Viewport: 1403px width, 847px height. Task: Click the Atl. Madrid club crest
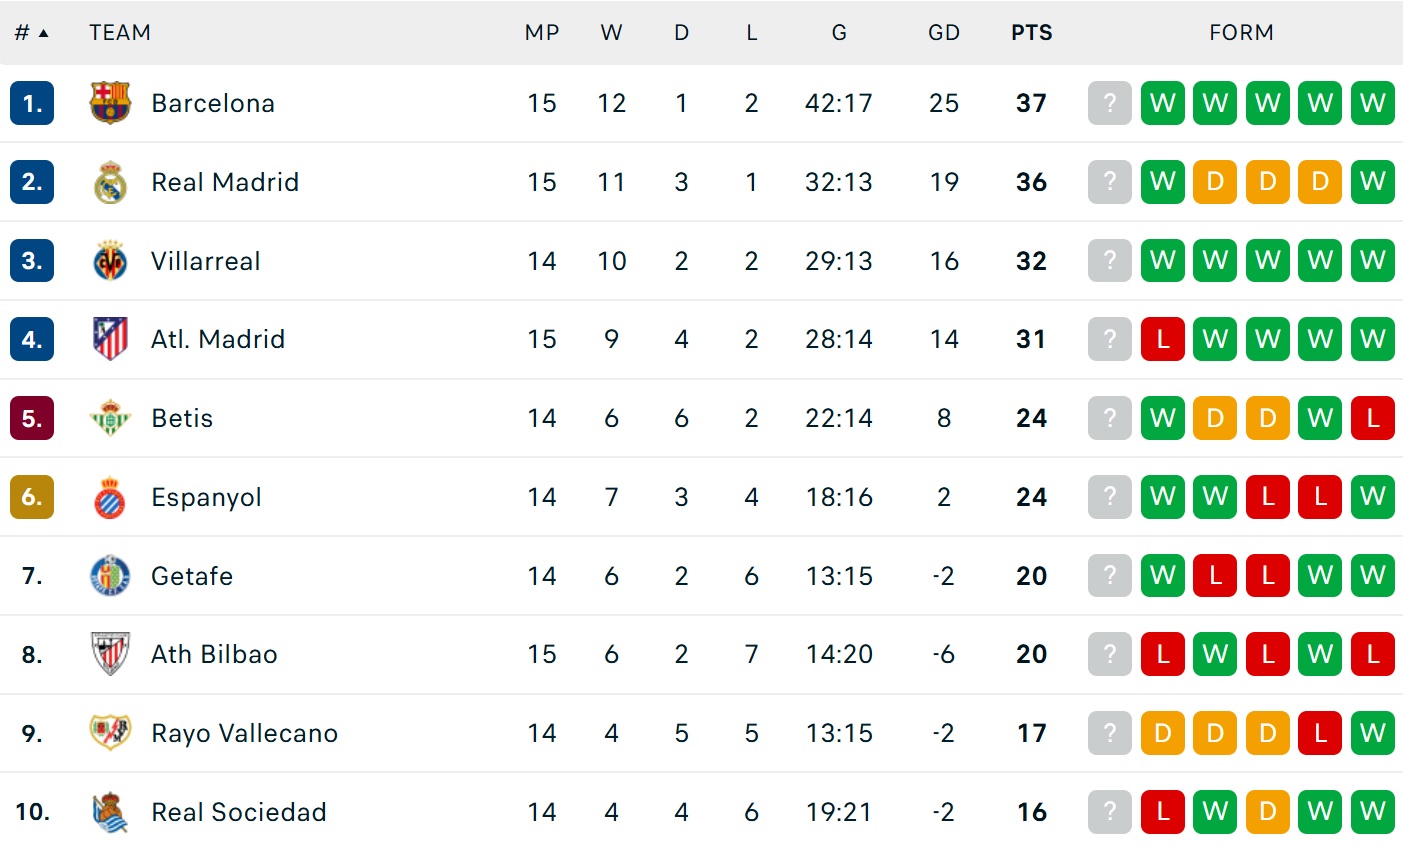click(110, 339)
